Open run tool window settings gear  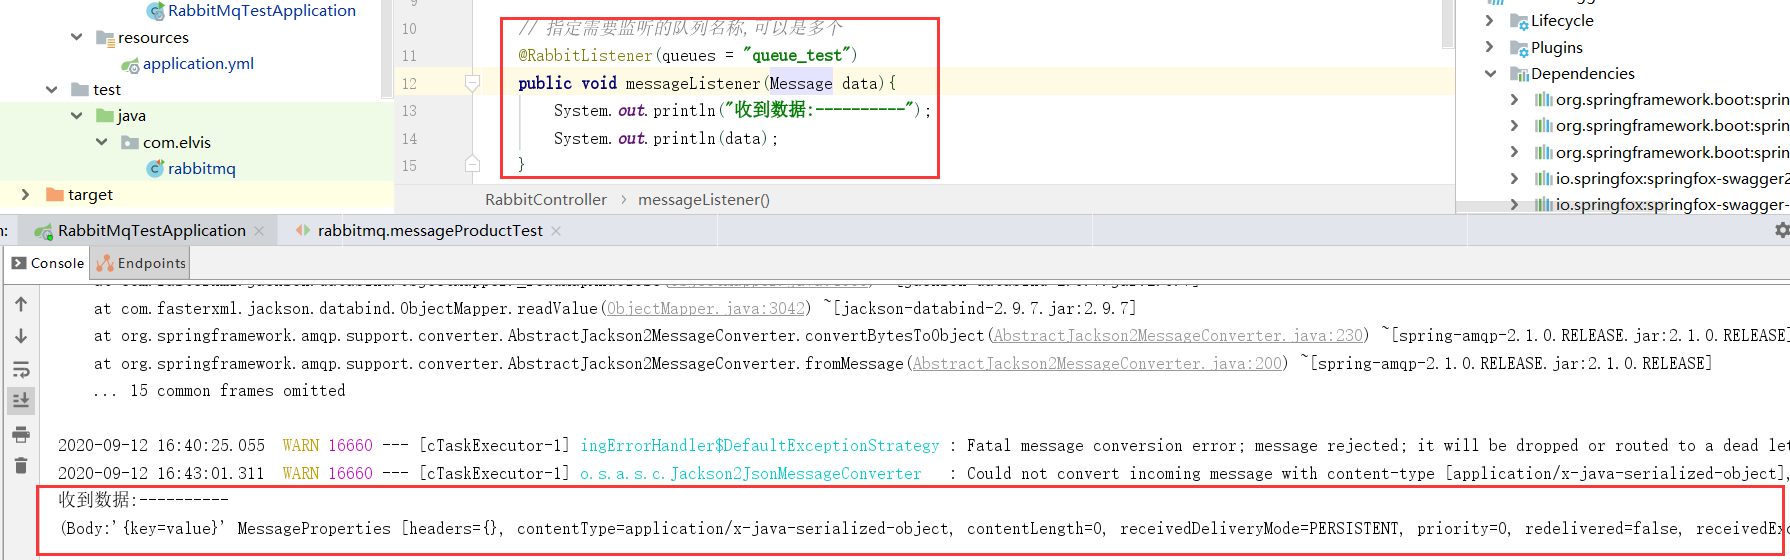click(x=1782, y=230)
